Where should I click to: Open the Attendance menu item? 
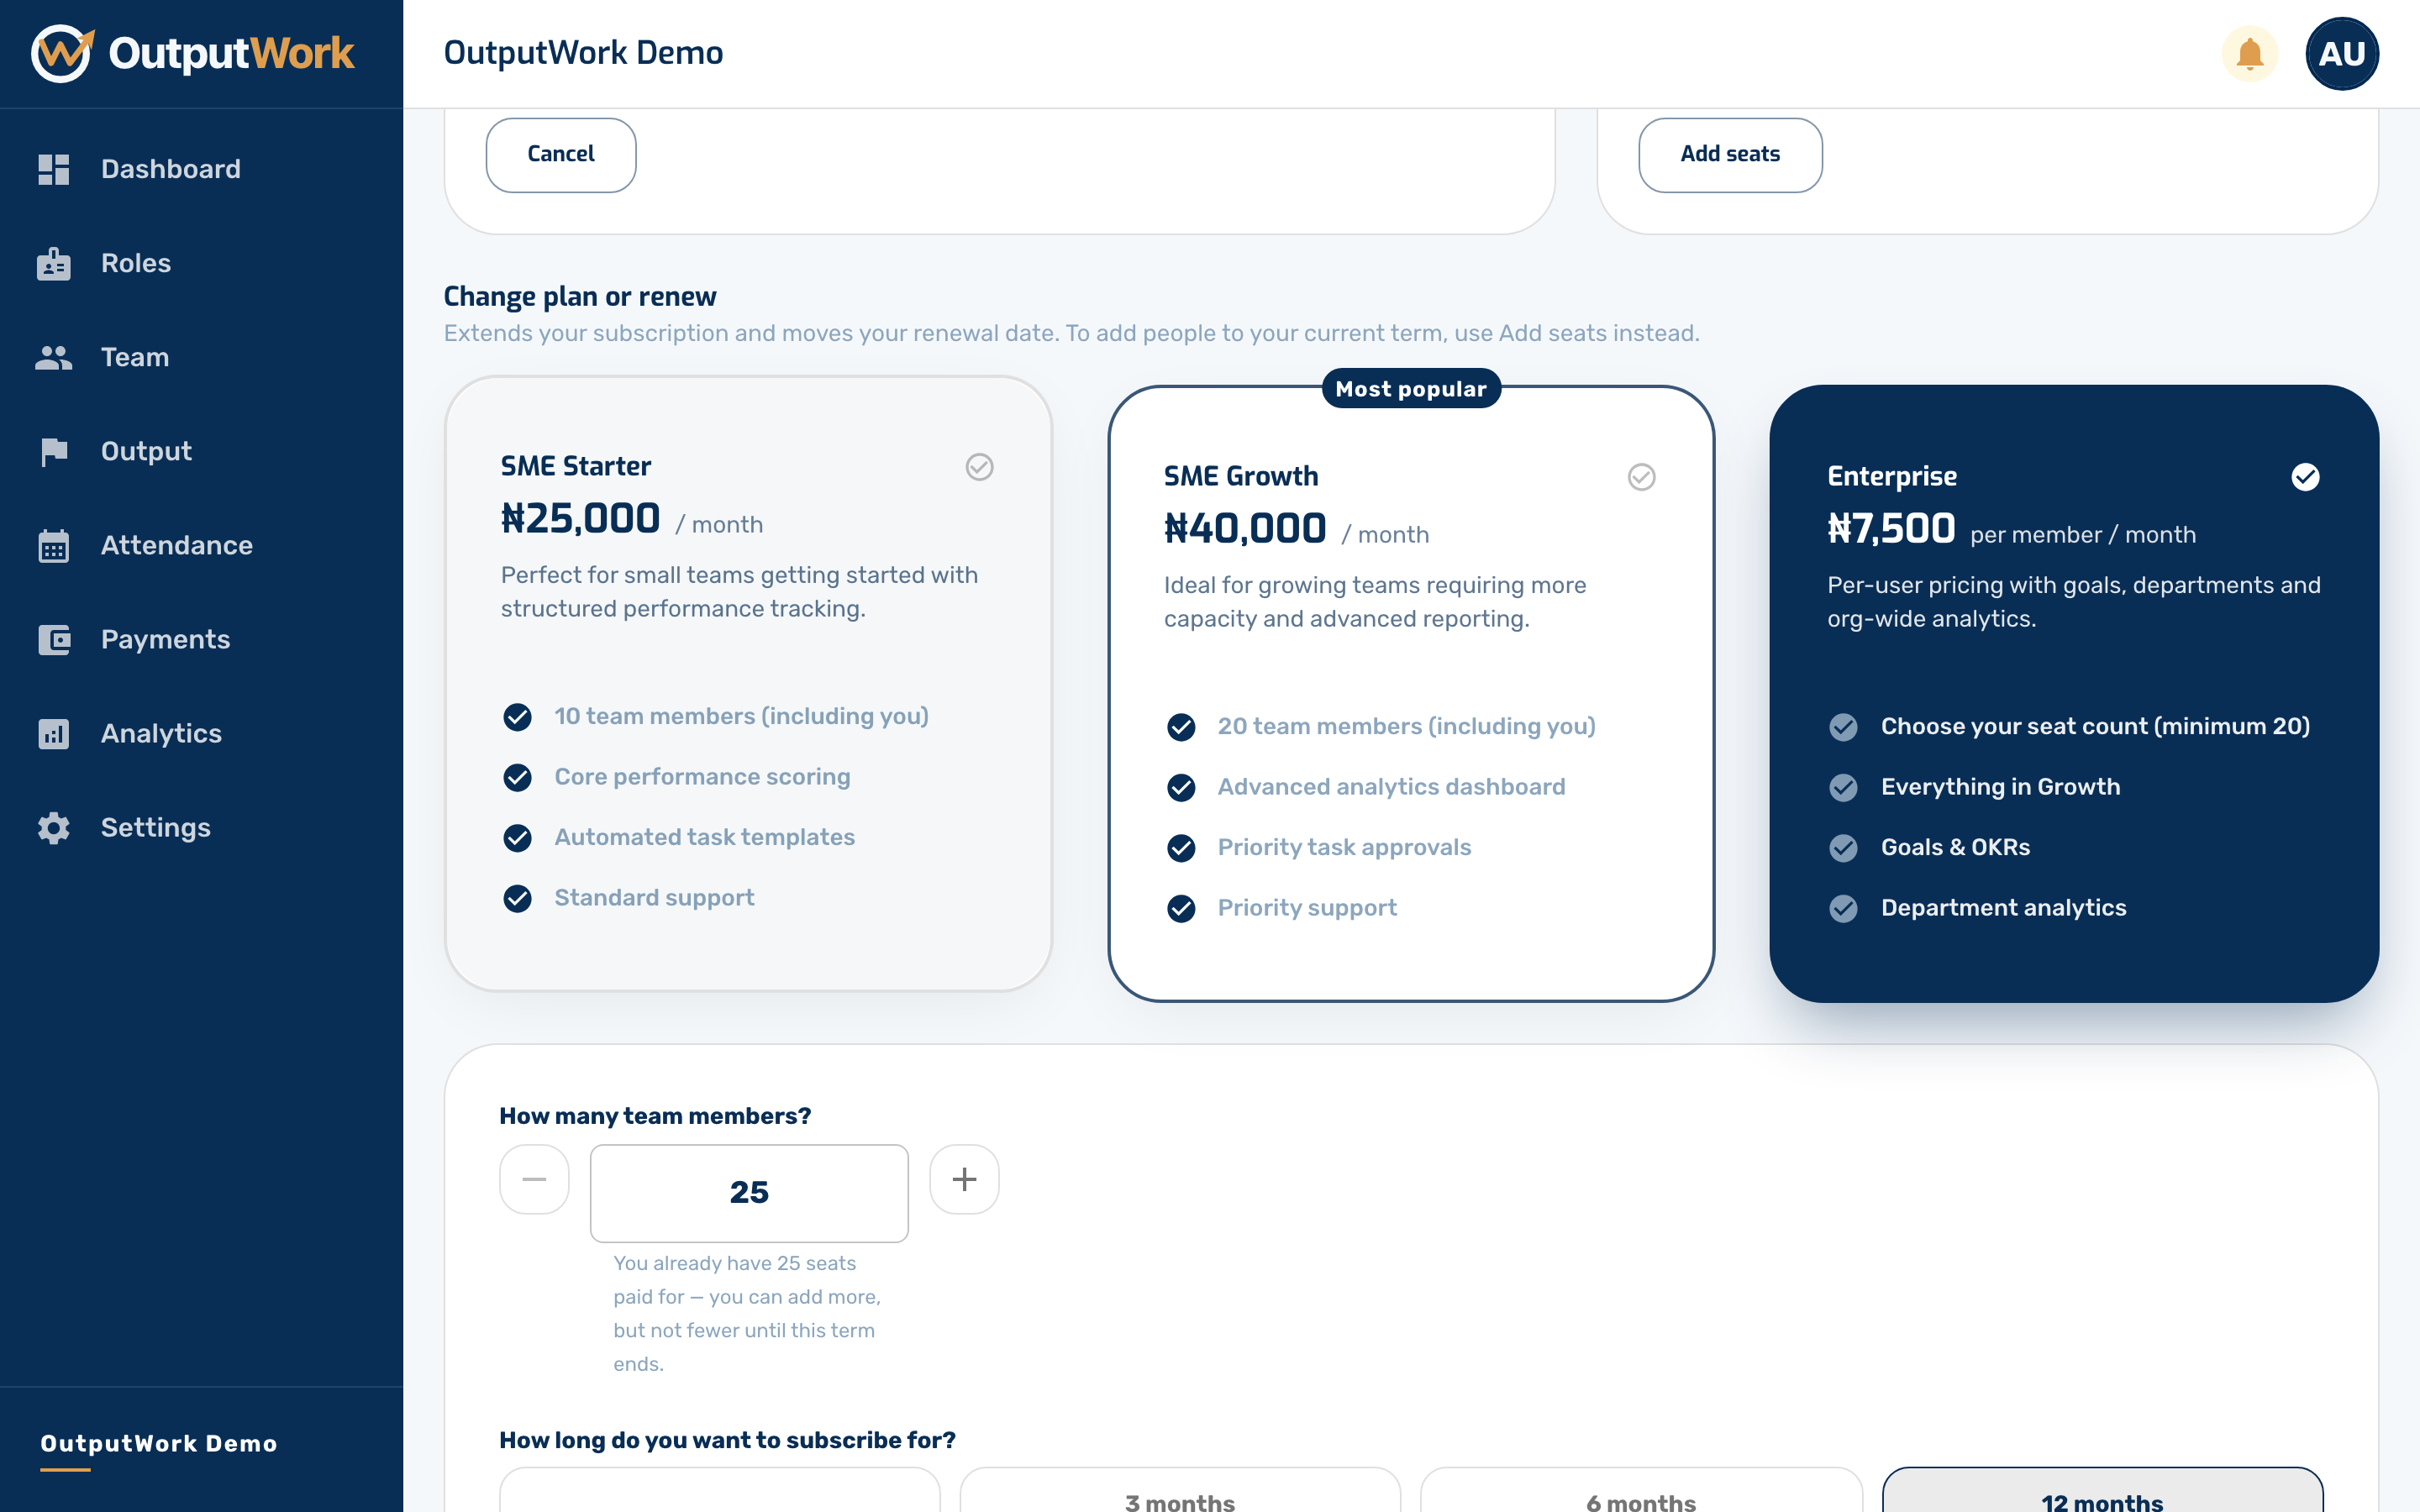point(201,546)
